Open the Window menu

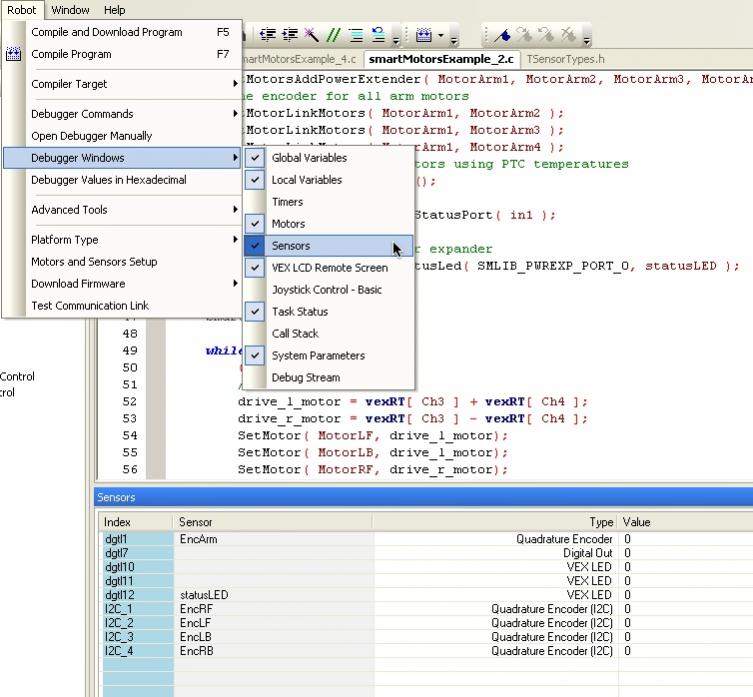point(70,10)
